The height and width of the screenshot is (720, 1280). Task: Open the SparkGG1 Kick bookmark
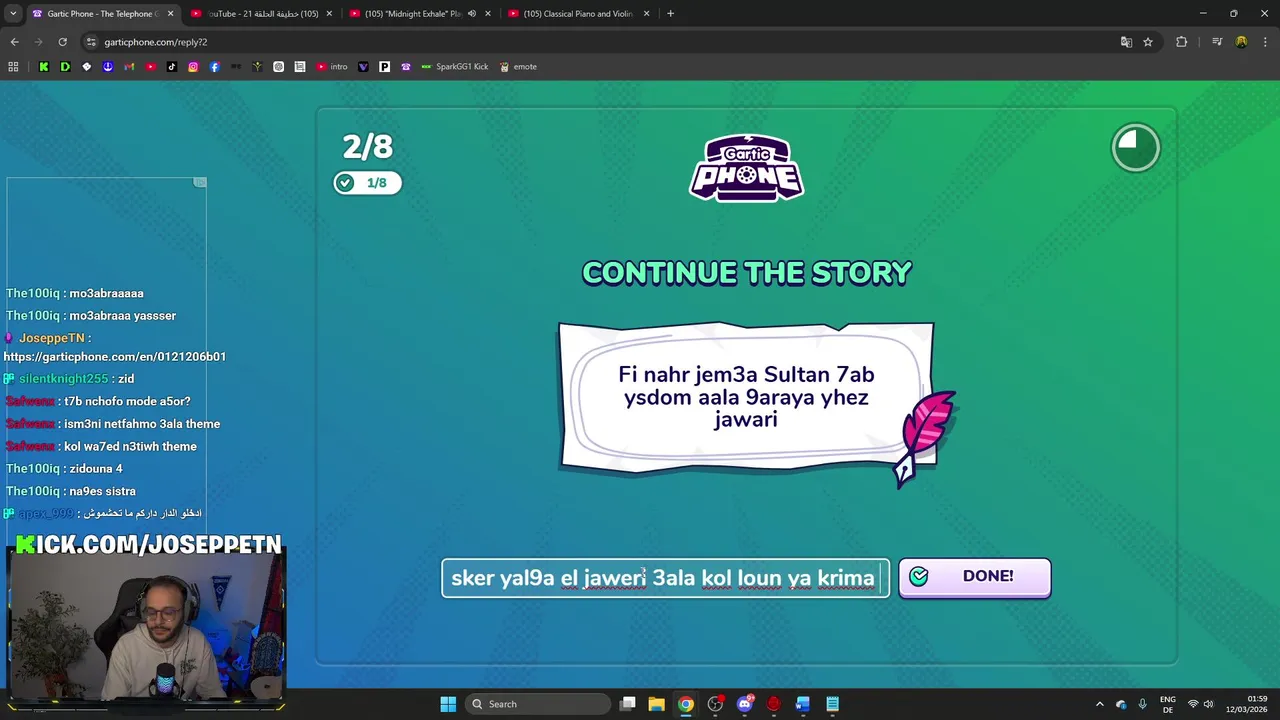[455, 67]
